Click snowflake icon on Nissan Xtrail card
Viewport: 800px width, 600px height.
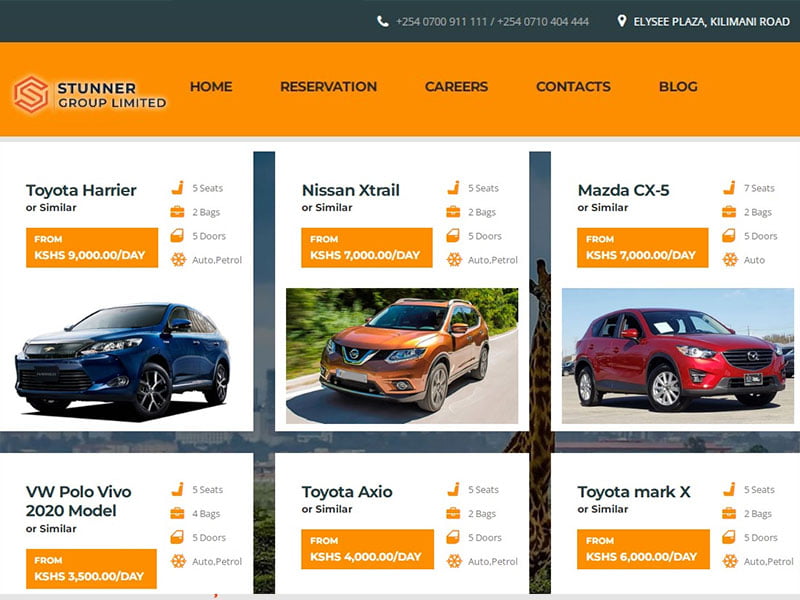click(x=454, y=260)
